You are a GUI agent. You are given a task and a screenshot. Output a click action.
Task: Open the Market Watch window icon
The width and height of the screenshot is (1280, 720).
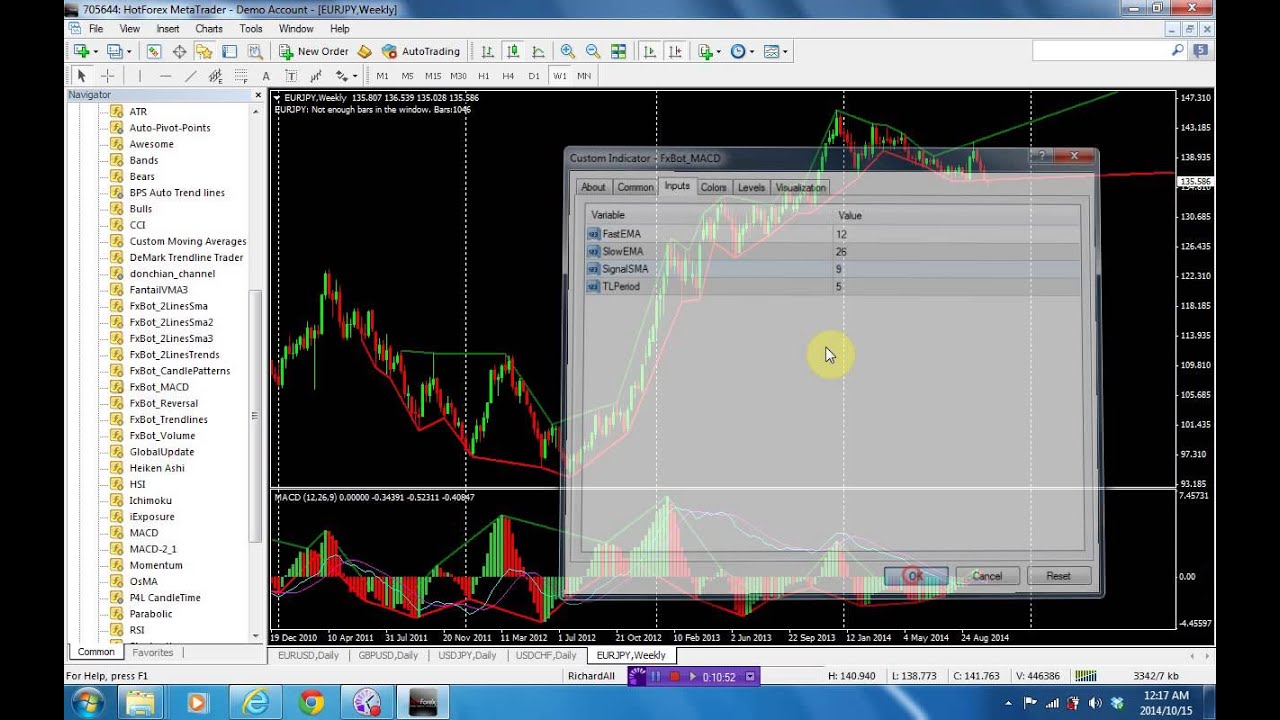click(x=153, y=51)
